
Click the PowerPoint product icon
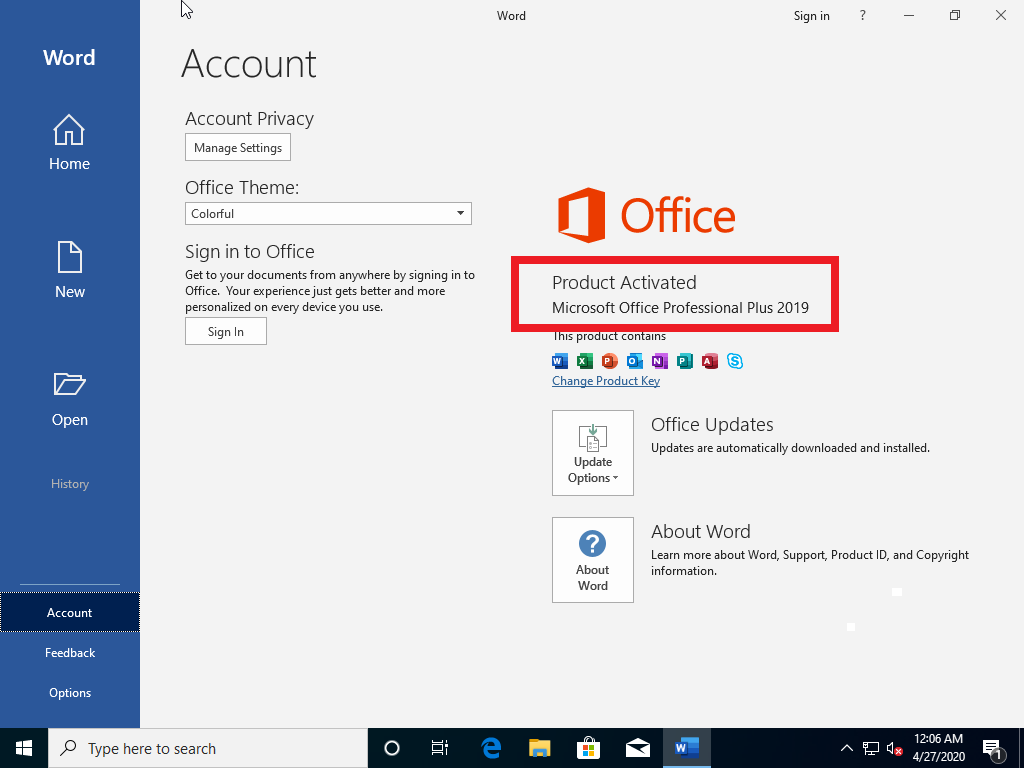609,361
